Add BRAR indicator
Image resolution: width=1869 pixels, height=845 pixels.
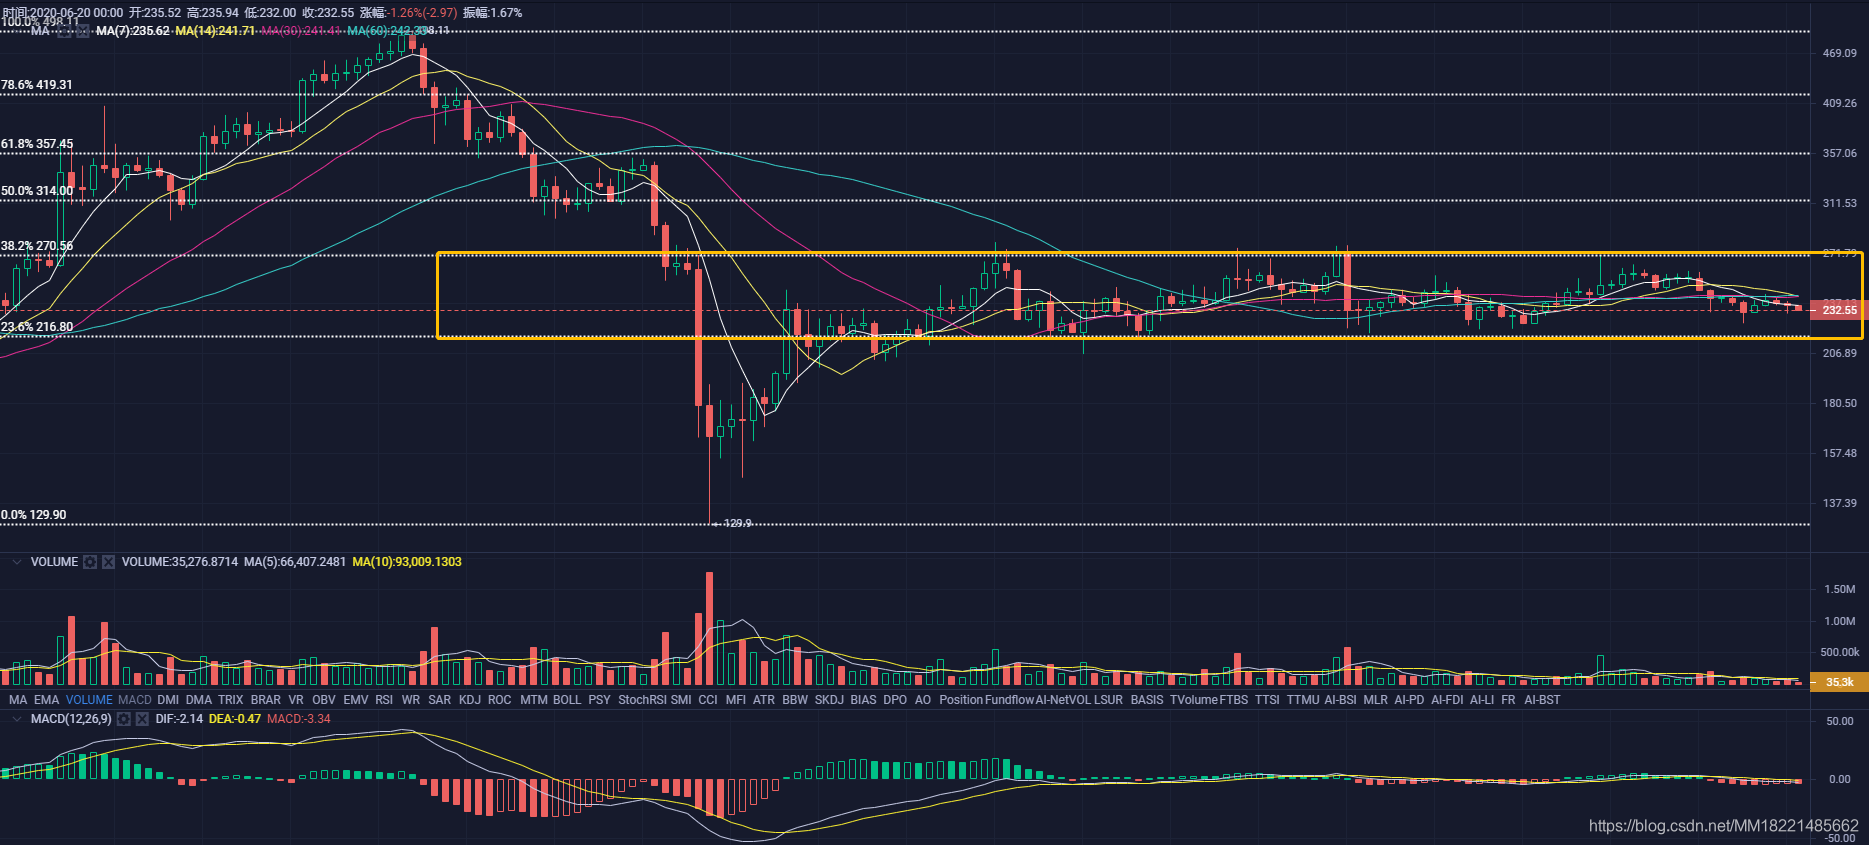(x=266, y=700)
